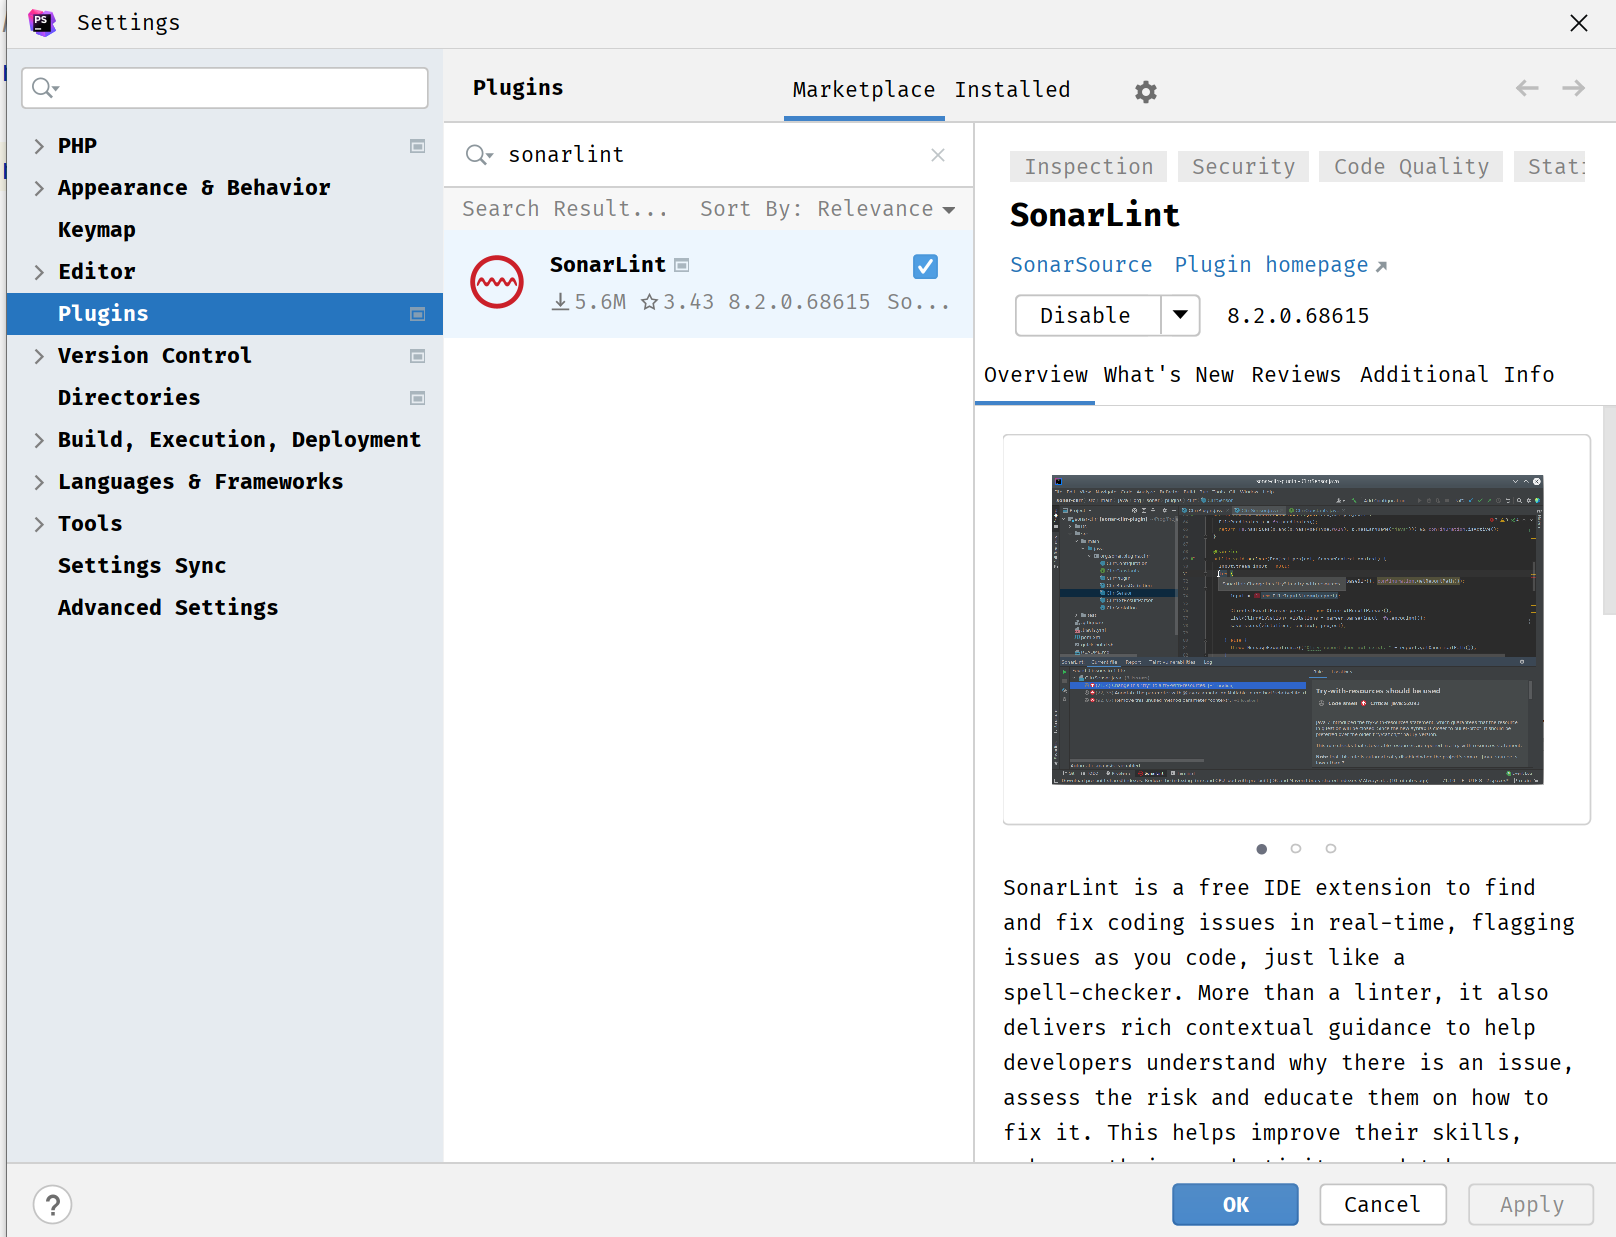Click the forward navigation arrow
The height and width of the screenshot is (1237, 1616).
point(1573,88)
